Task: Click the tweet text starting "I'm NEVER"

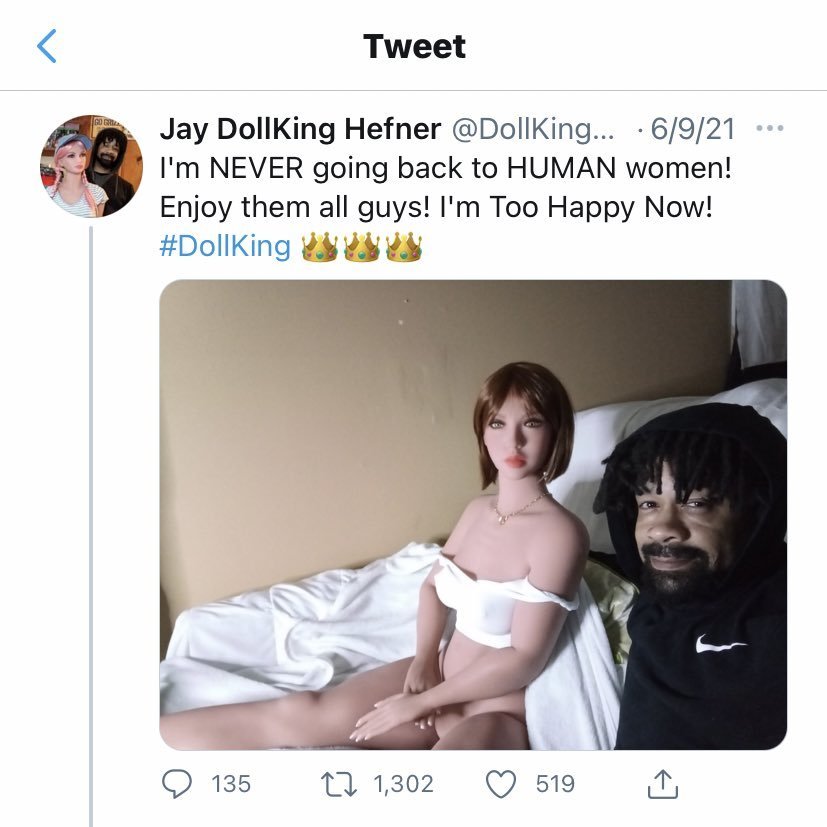Action: point(445,168)
